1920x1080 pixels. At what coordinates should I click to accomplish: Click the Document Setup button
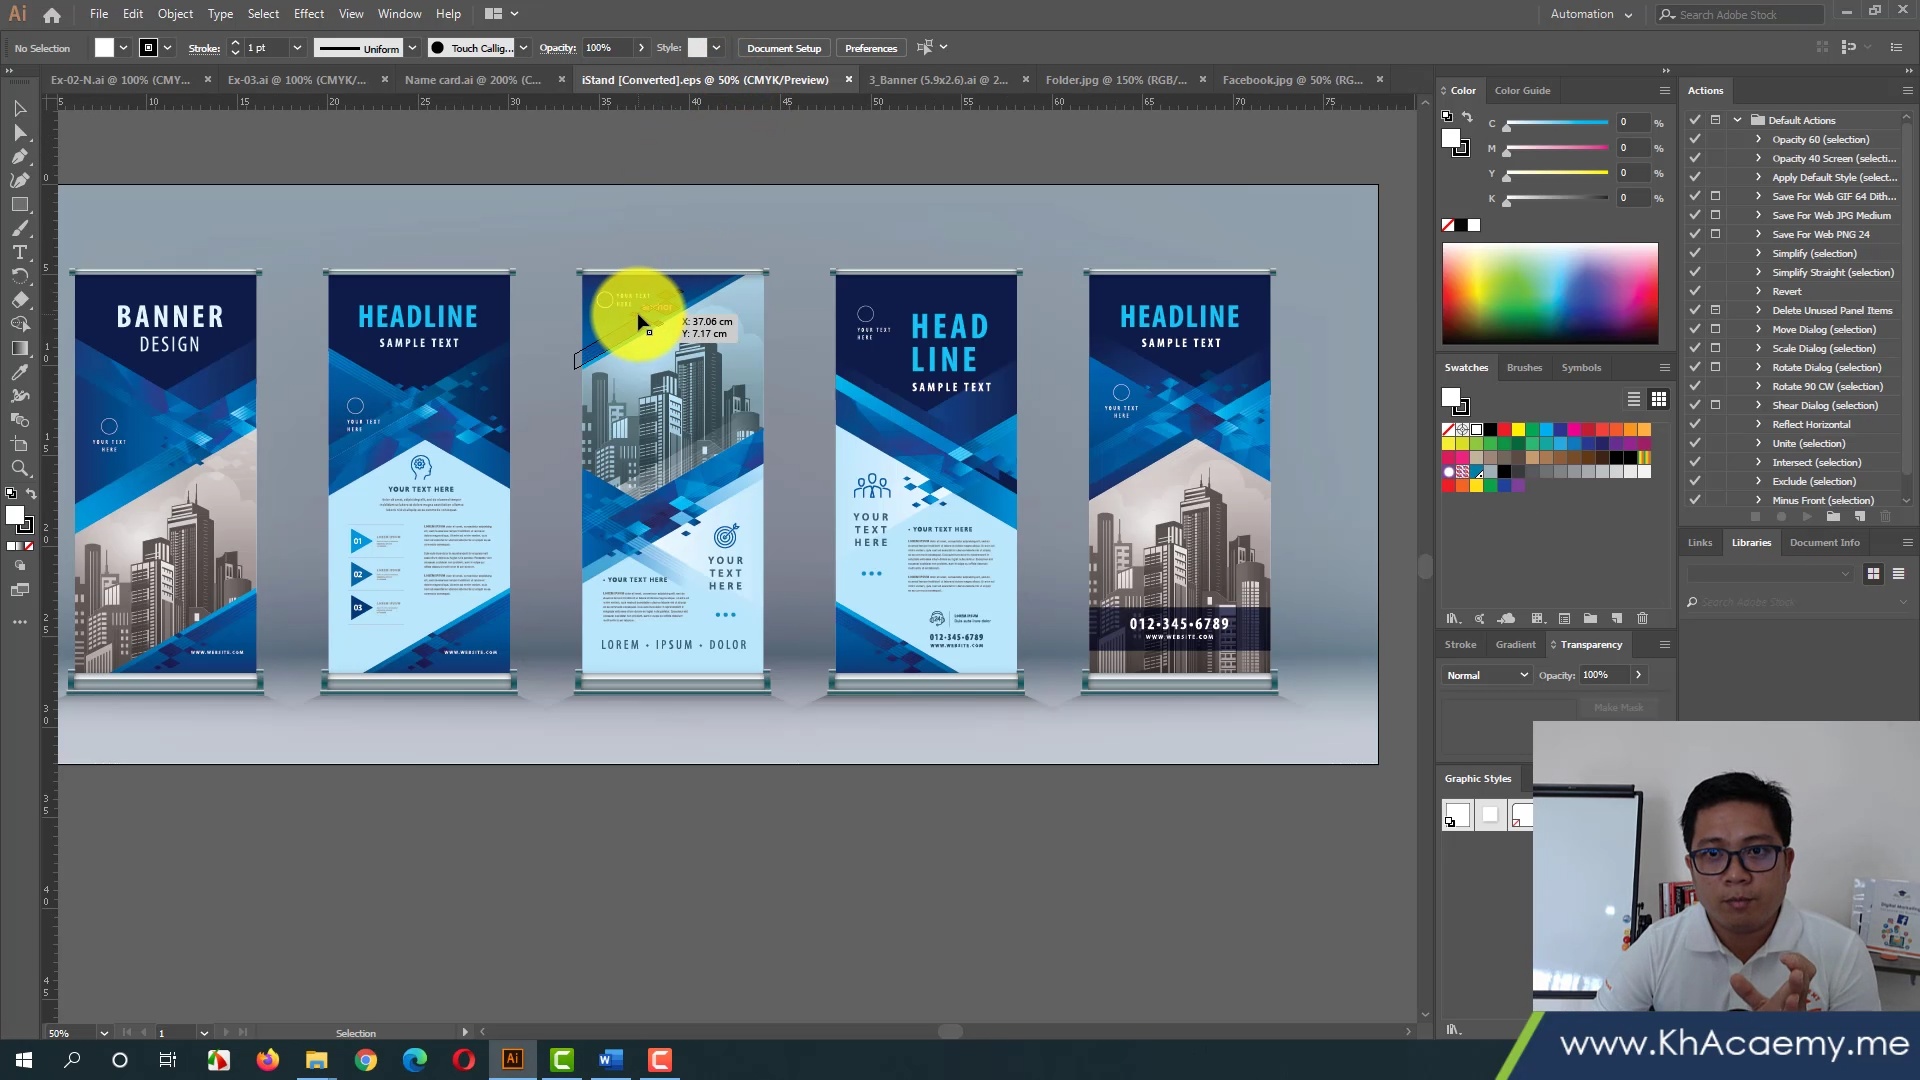tap(784, 48)
